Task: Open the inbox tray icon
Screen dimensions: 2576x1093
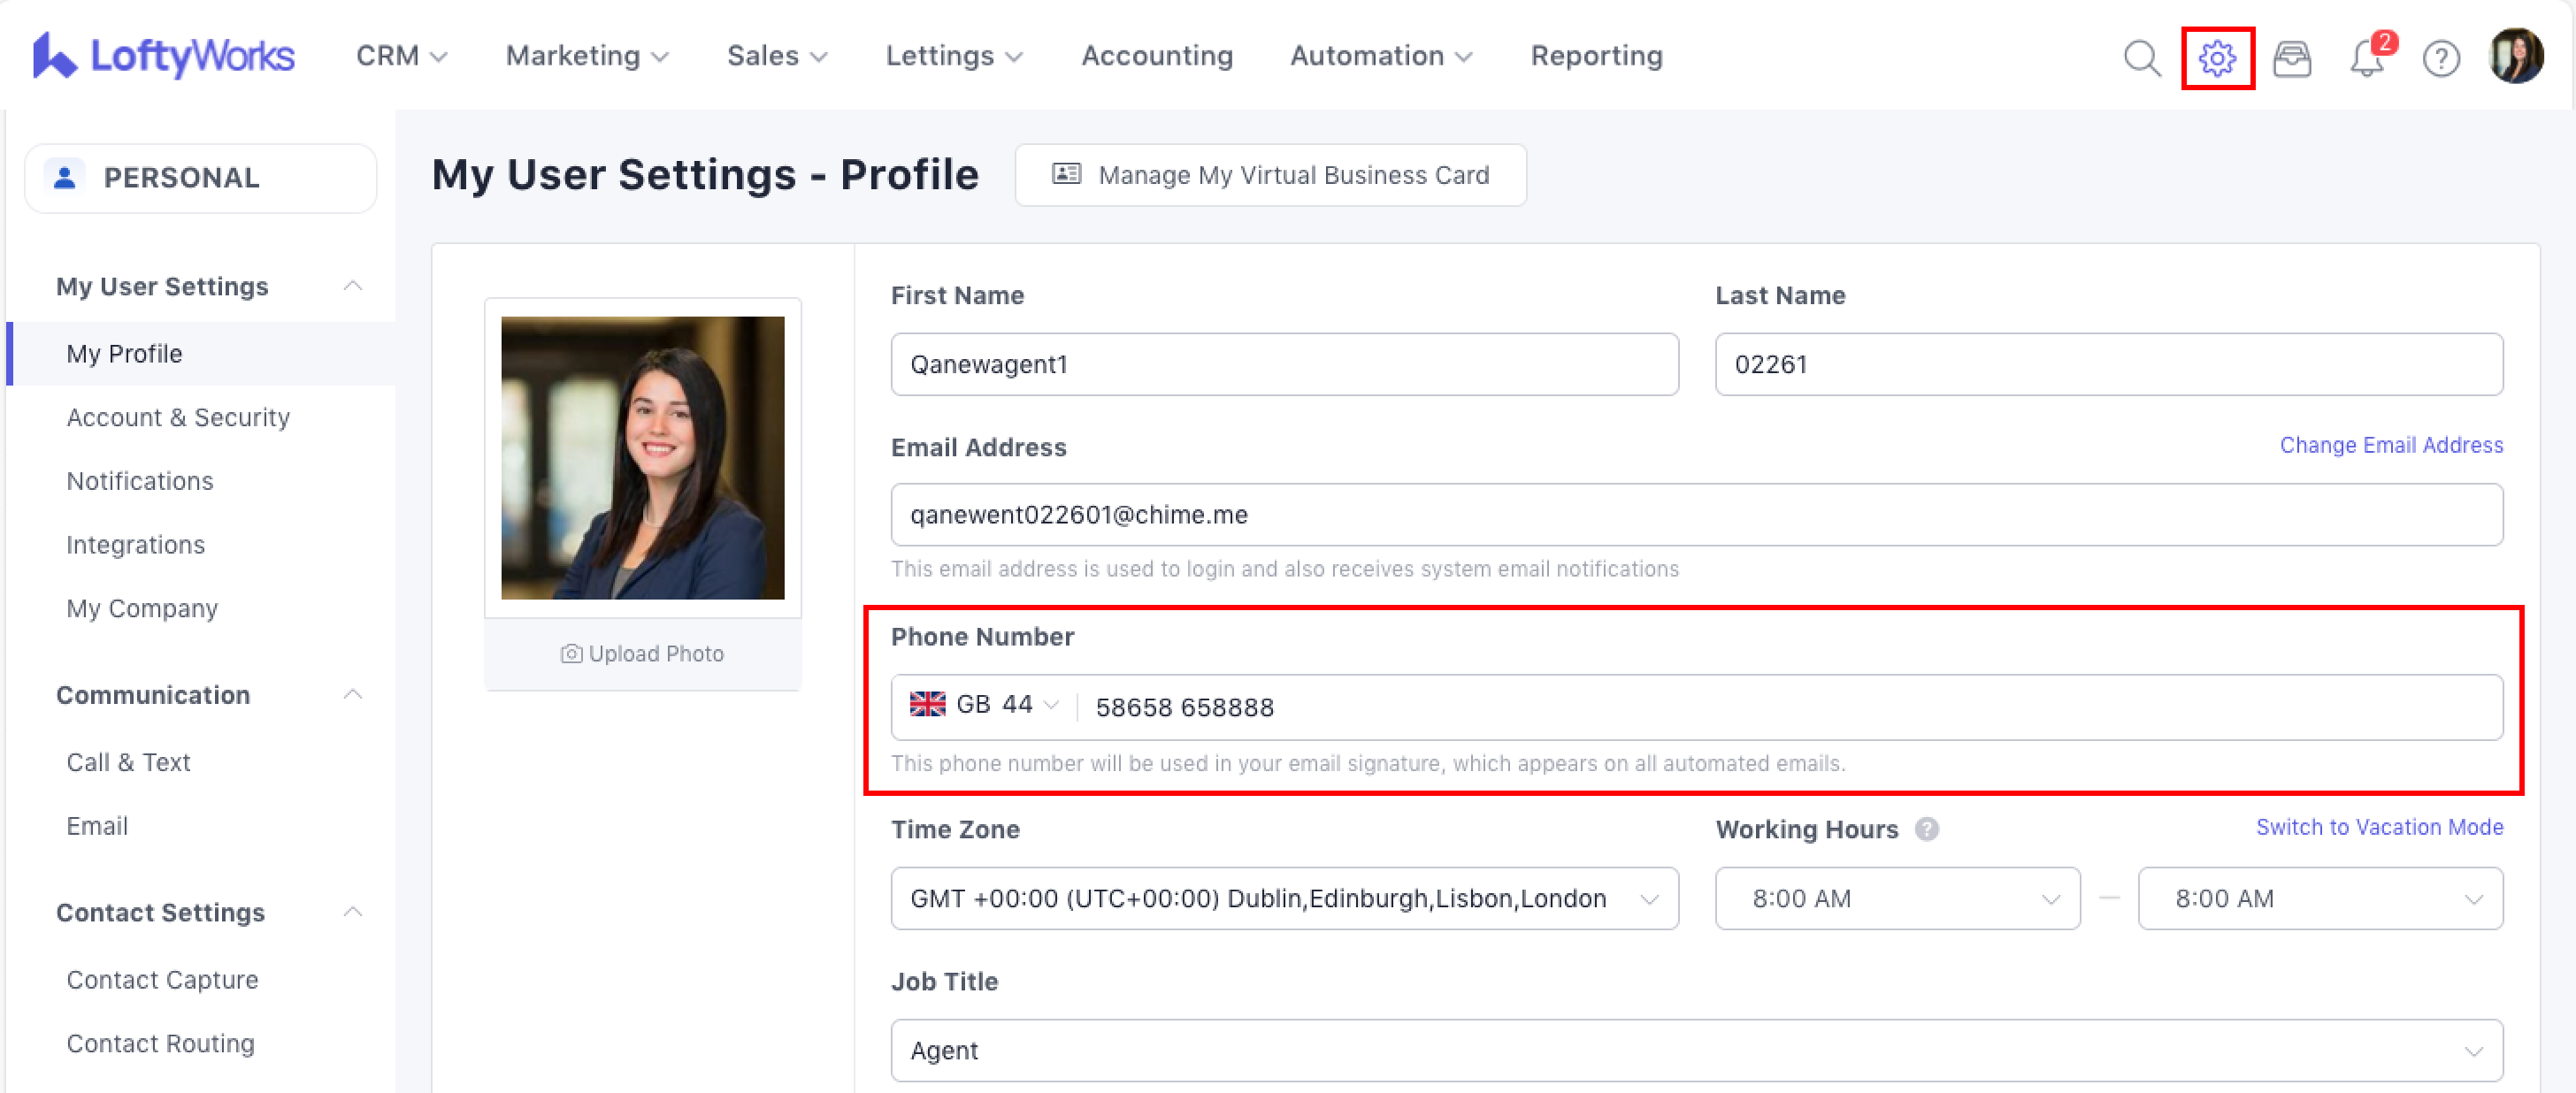Action: tap(2291, 58)
